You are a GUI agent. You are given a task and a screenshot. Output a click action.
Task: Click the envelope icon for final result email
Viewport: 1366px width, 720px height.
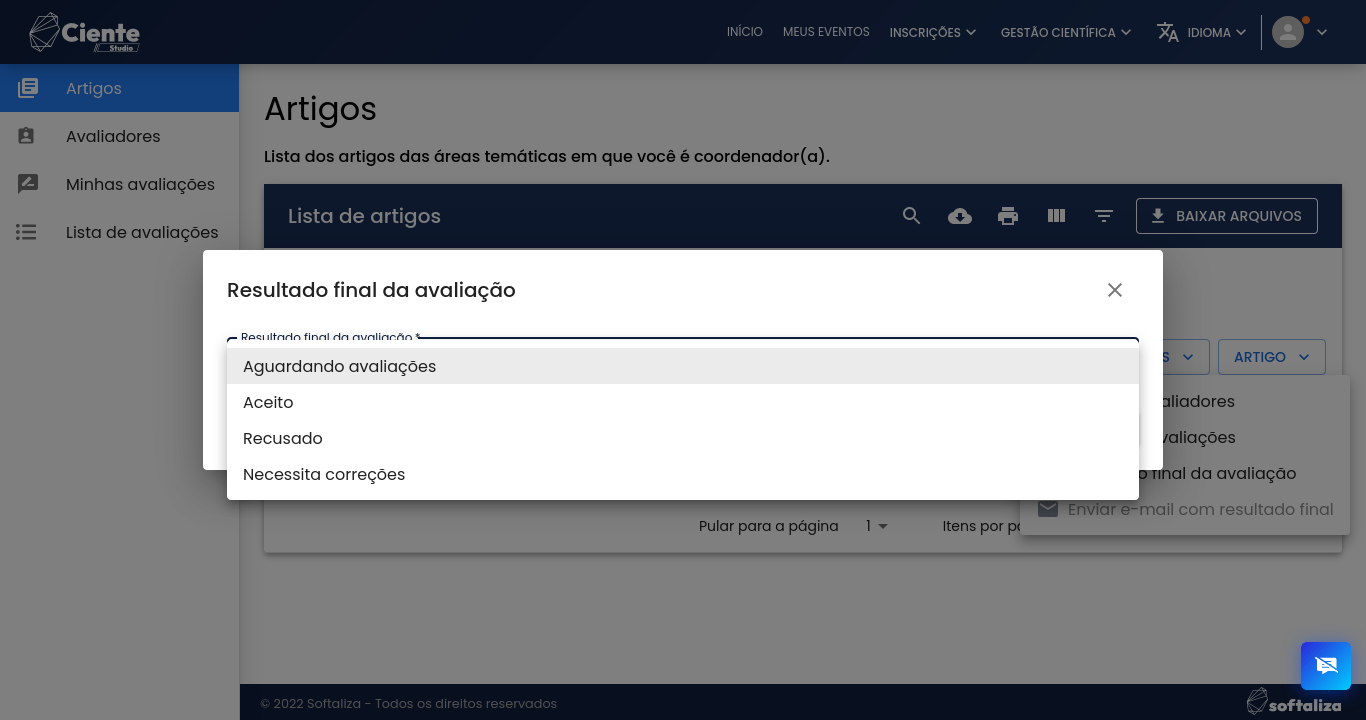[x=1047, y=509]
